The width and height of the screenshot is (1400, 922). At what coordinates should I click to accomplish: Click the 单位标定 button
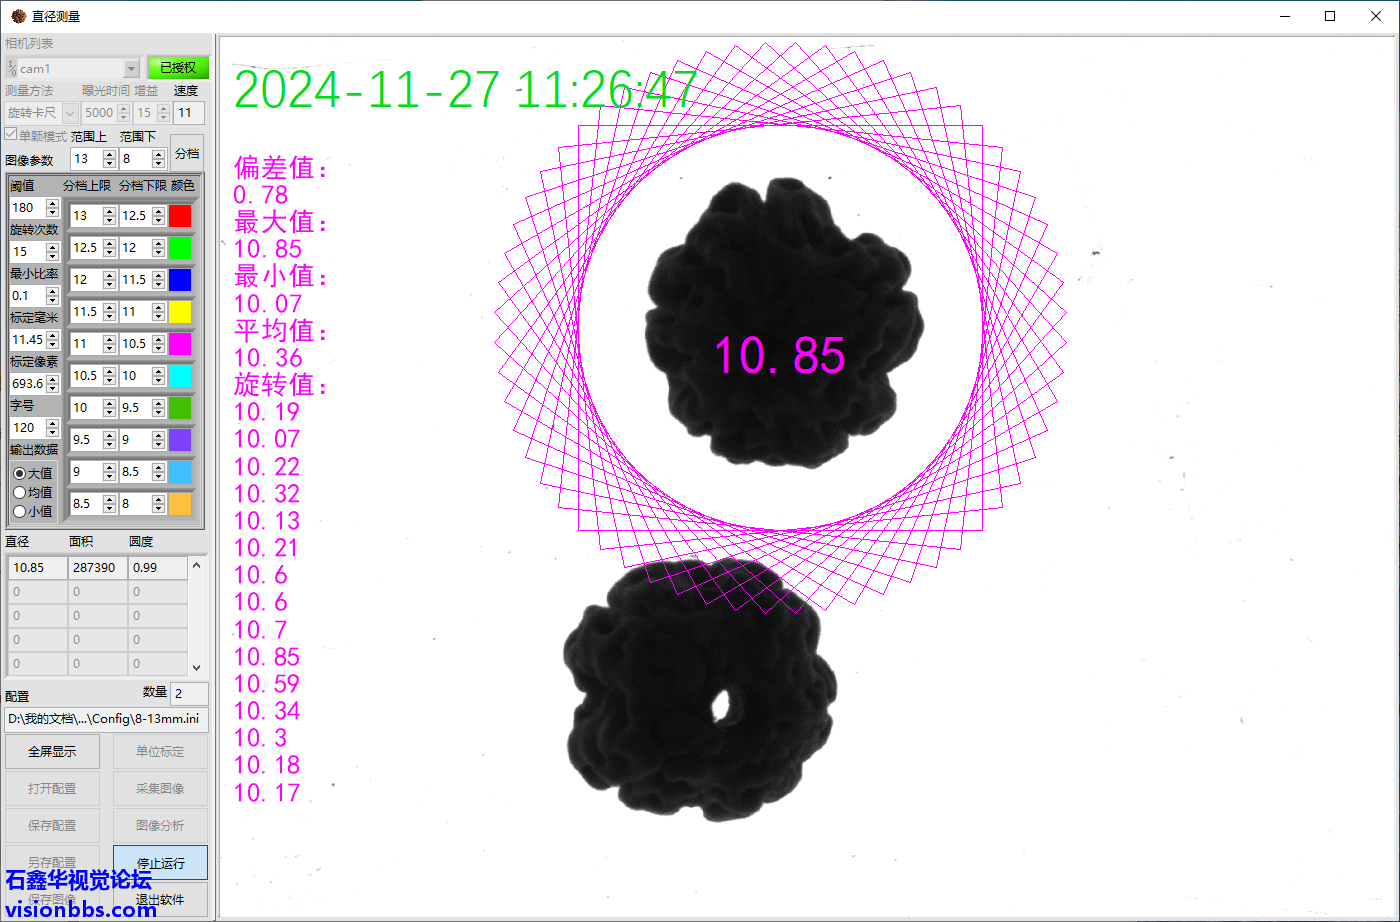pos(160,752)
